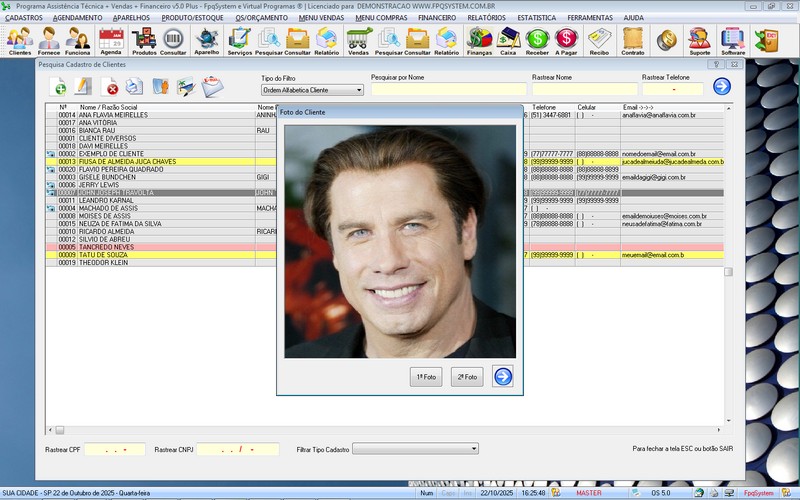Select row GISELE BUNDCHEN

[384, 177]
